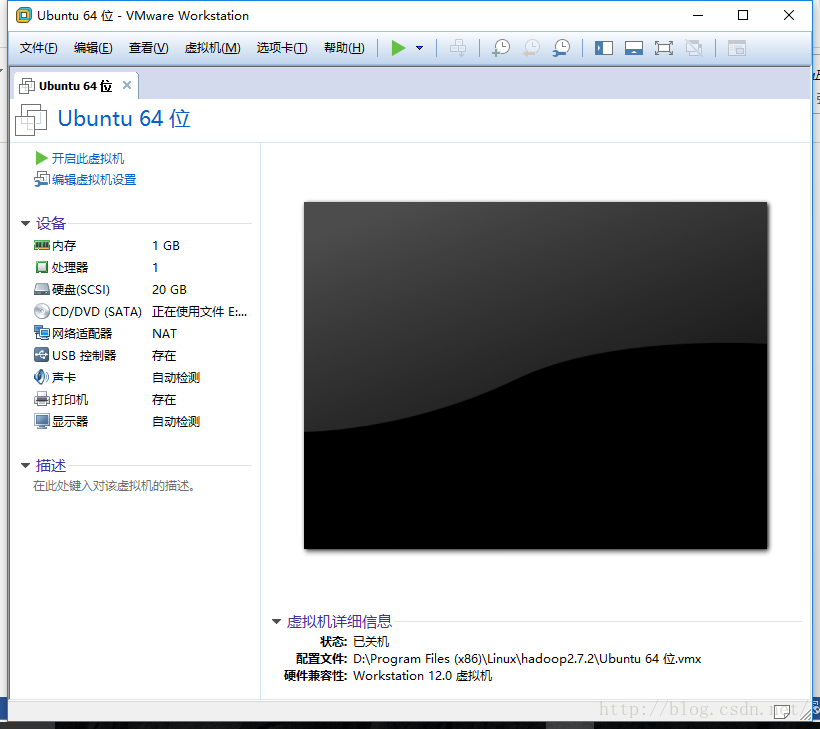The height and width of the screenshot is (729, 820).
Task: Click the 显示器 display icon
Action: (41, 422)
